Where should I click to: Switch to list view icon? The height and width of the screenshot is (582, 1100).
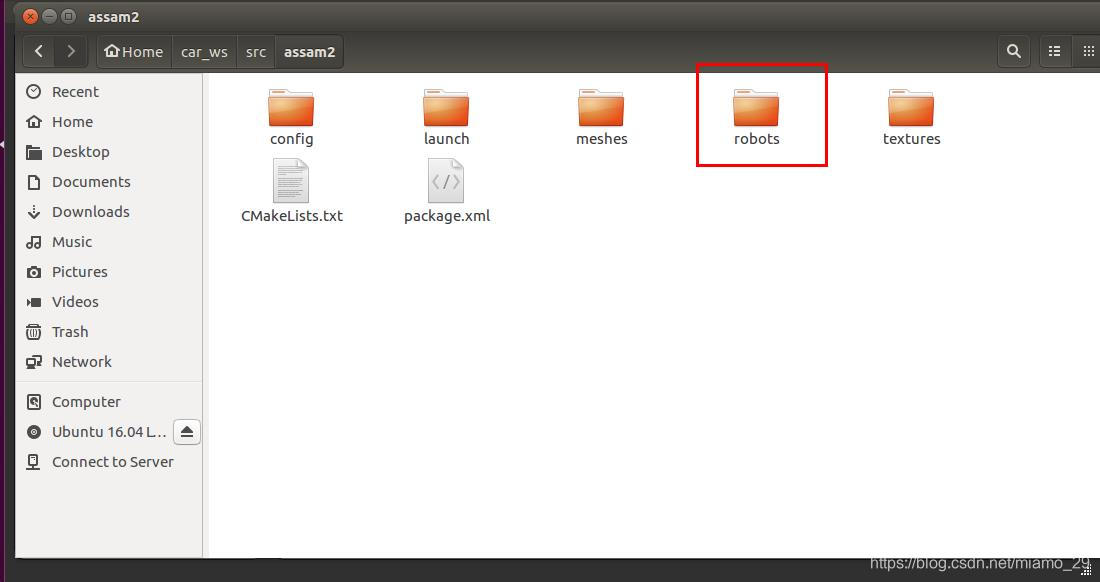pos(1054,51)
